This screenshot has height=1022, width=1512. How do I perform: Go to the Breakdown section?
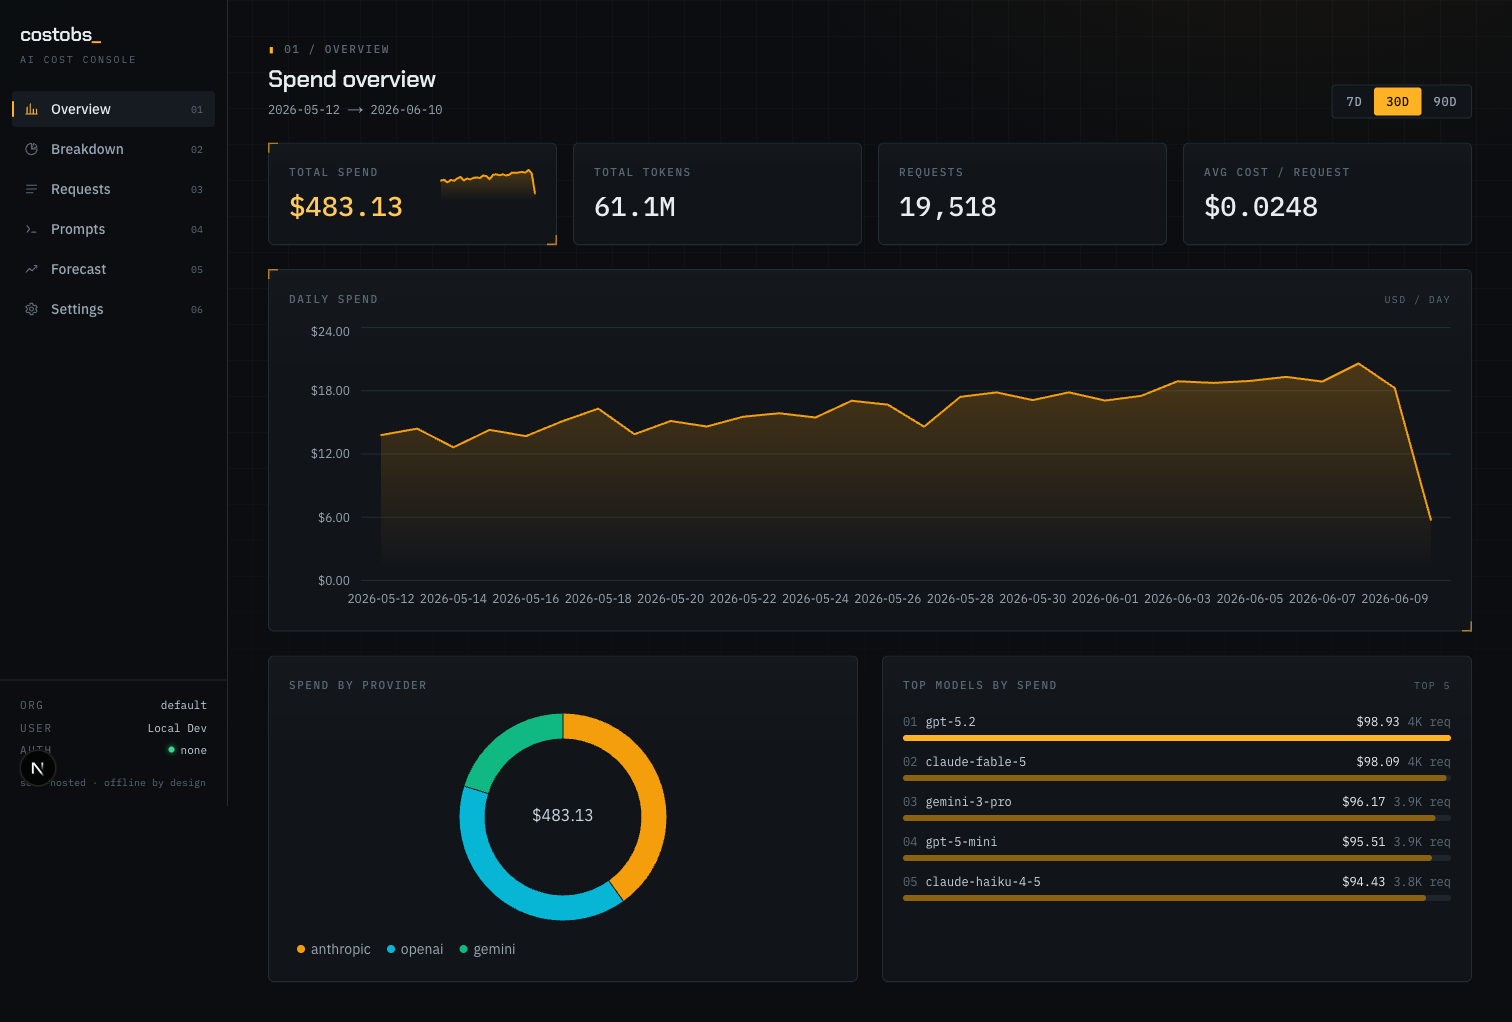click(114, 149)
